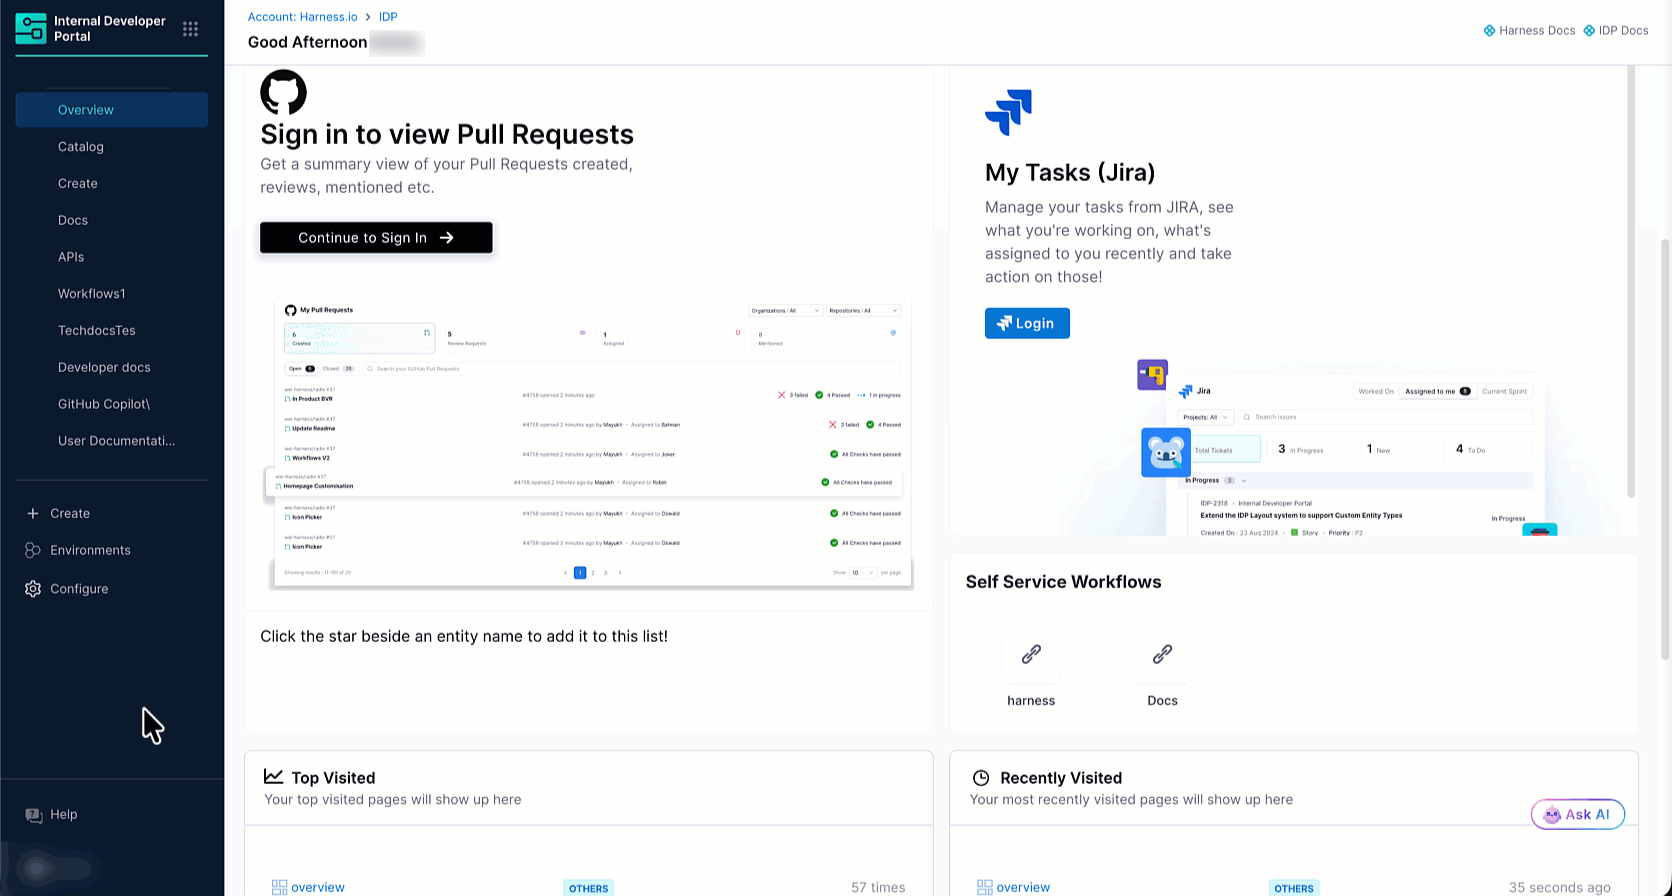Launch the Ask AI assistant

[1577, 814]
